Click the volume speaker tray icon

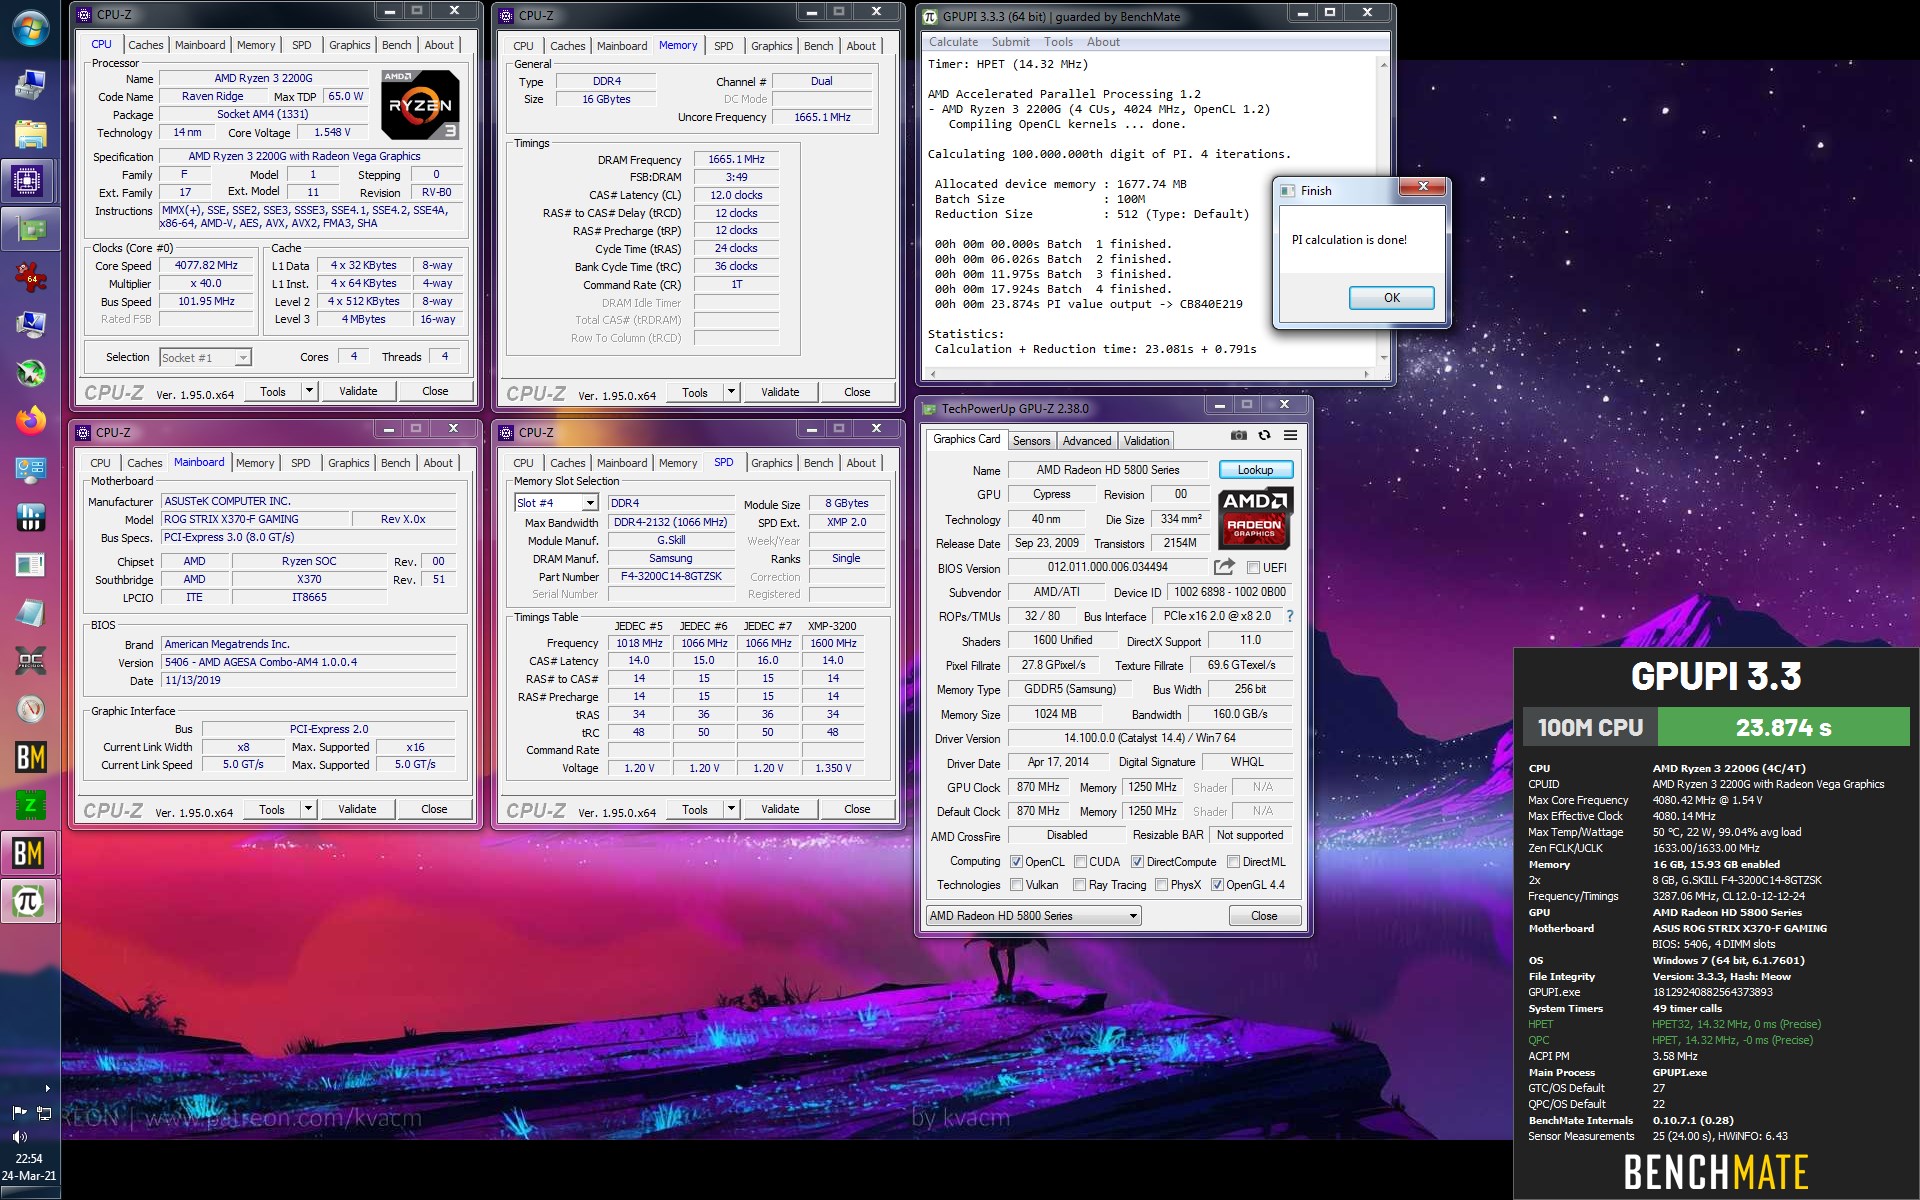[19, 1137]
